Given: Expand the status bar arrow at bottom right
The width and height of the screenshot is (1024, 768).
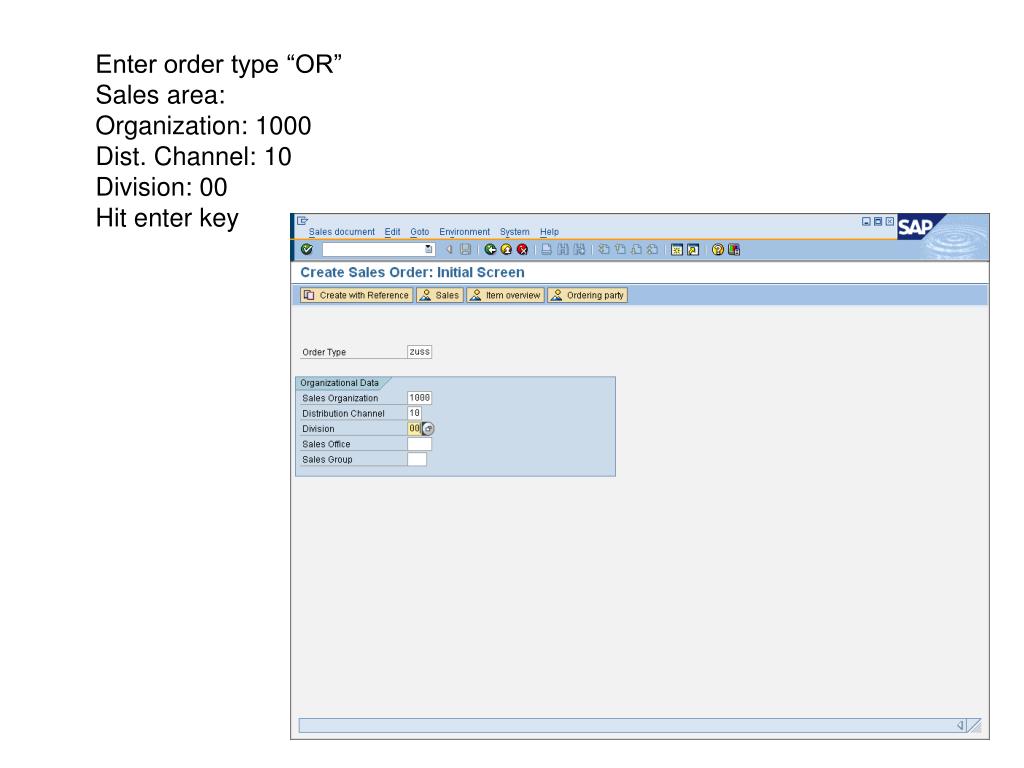Looking at the screenshot, I should coord(961,726).
